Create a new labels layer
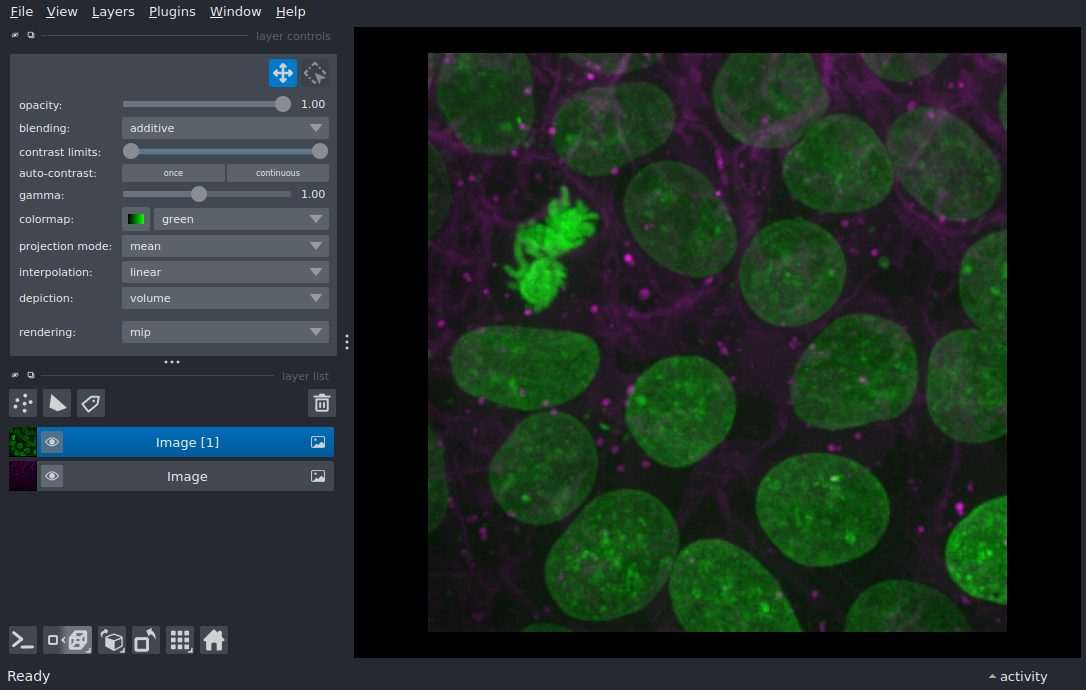Screen dimensions: 1086x690 91,403
